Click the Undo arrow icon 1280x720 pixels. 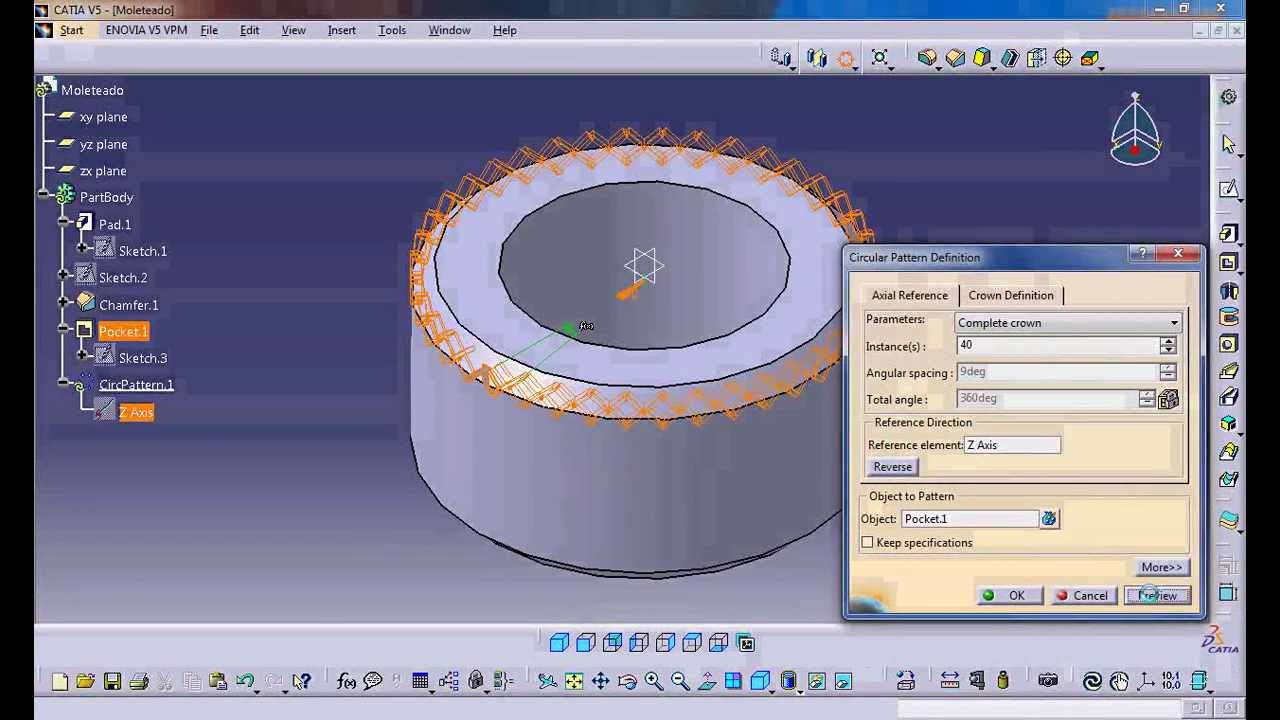coord(245,682)
